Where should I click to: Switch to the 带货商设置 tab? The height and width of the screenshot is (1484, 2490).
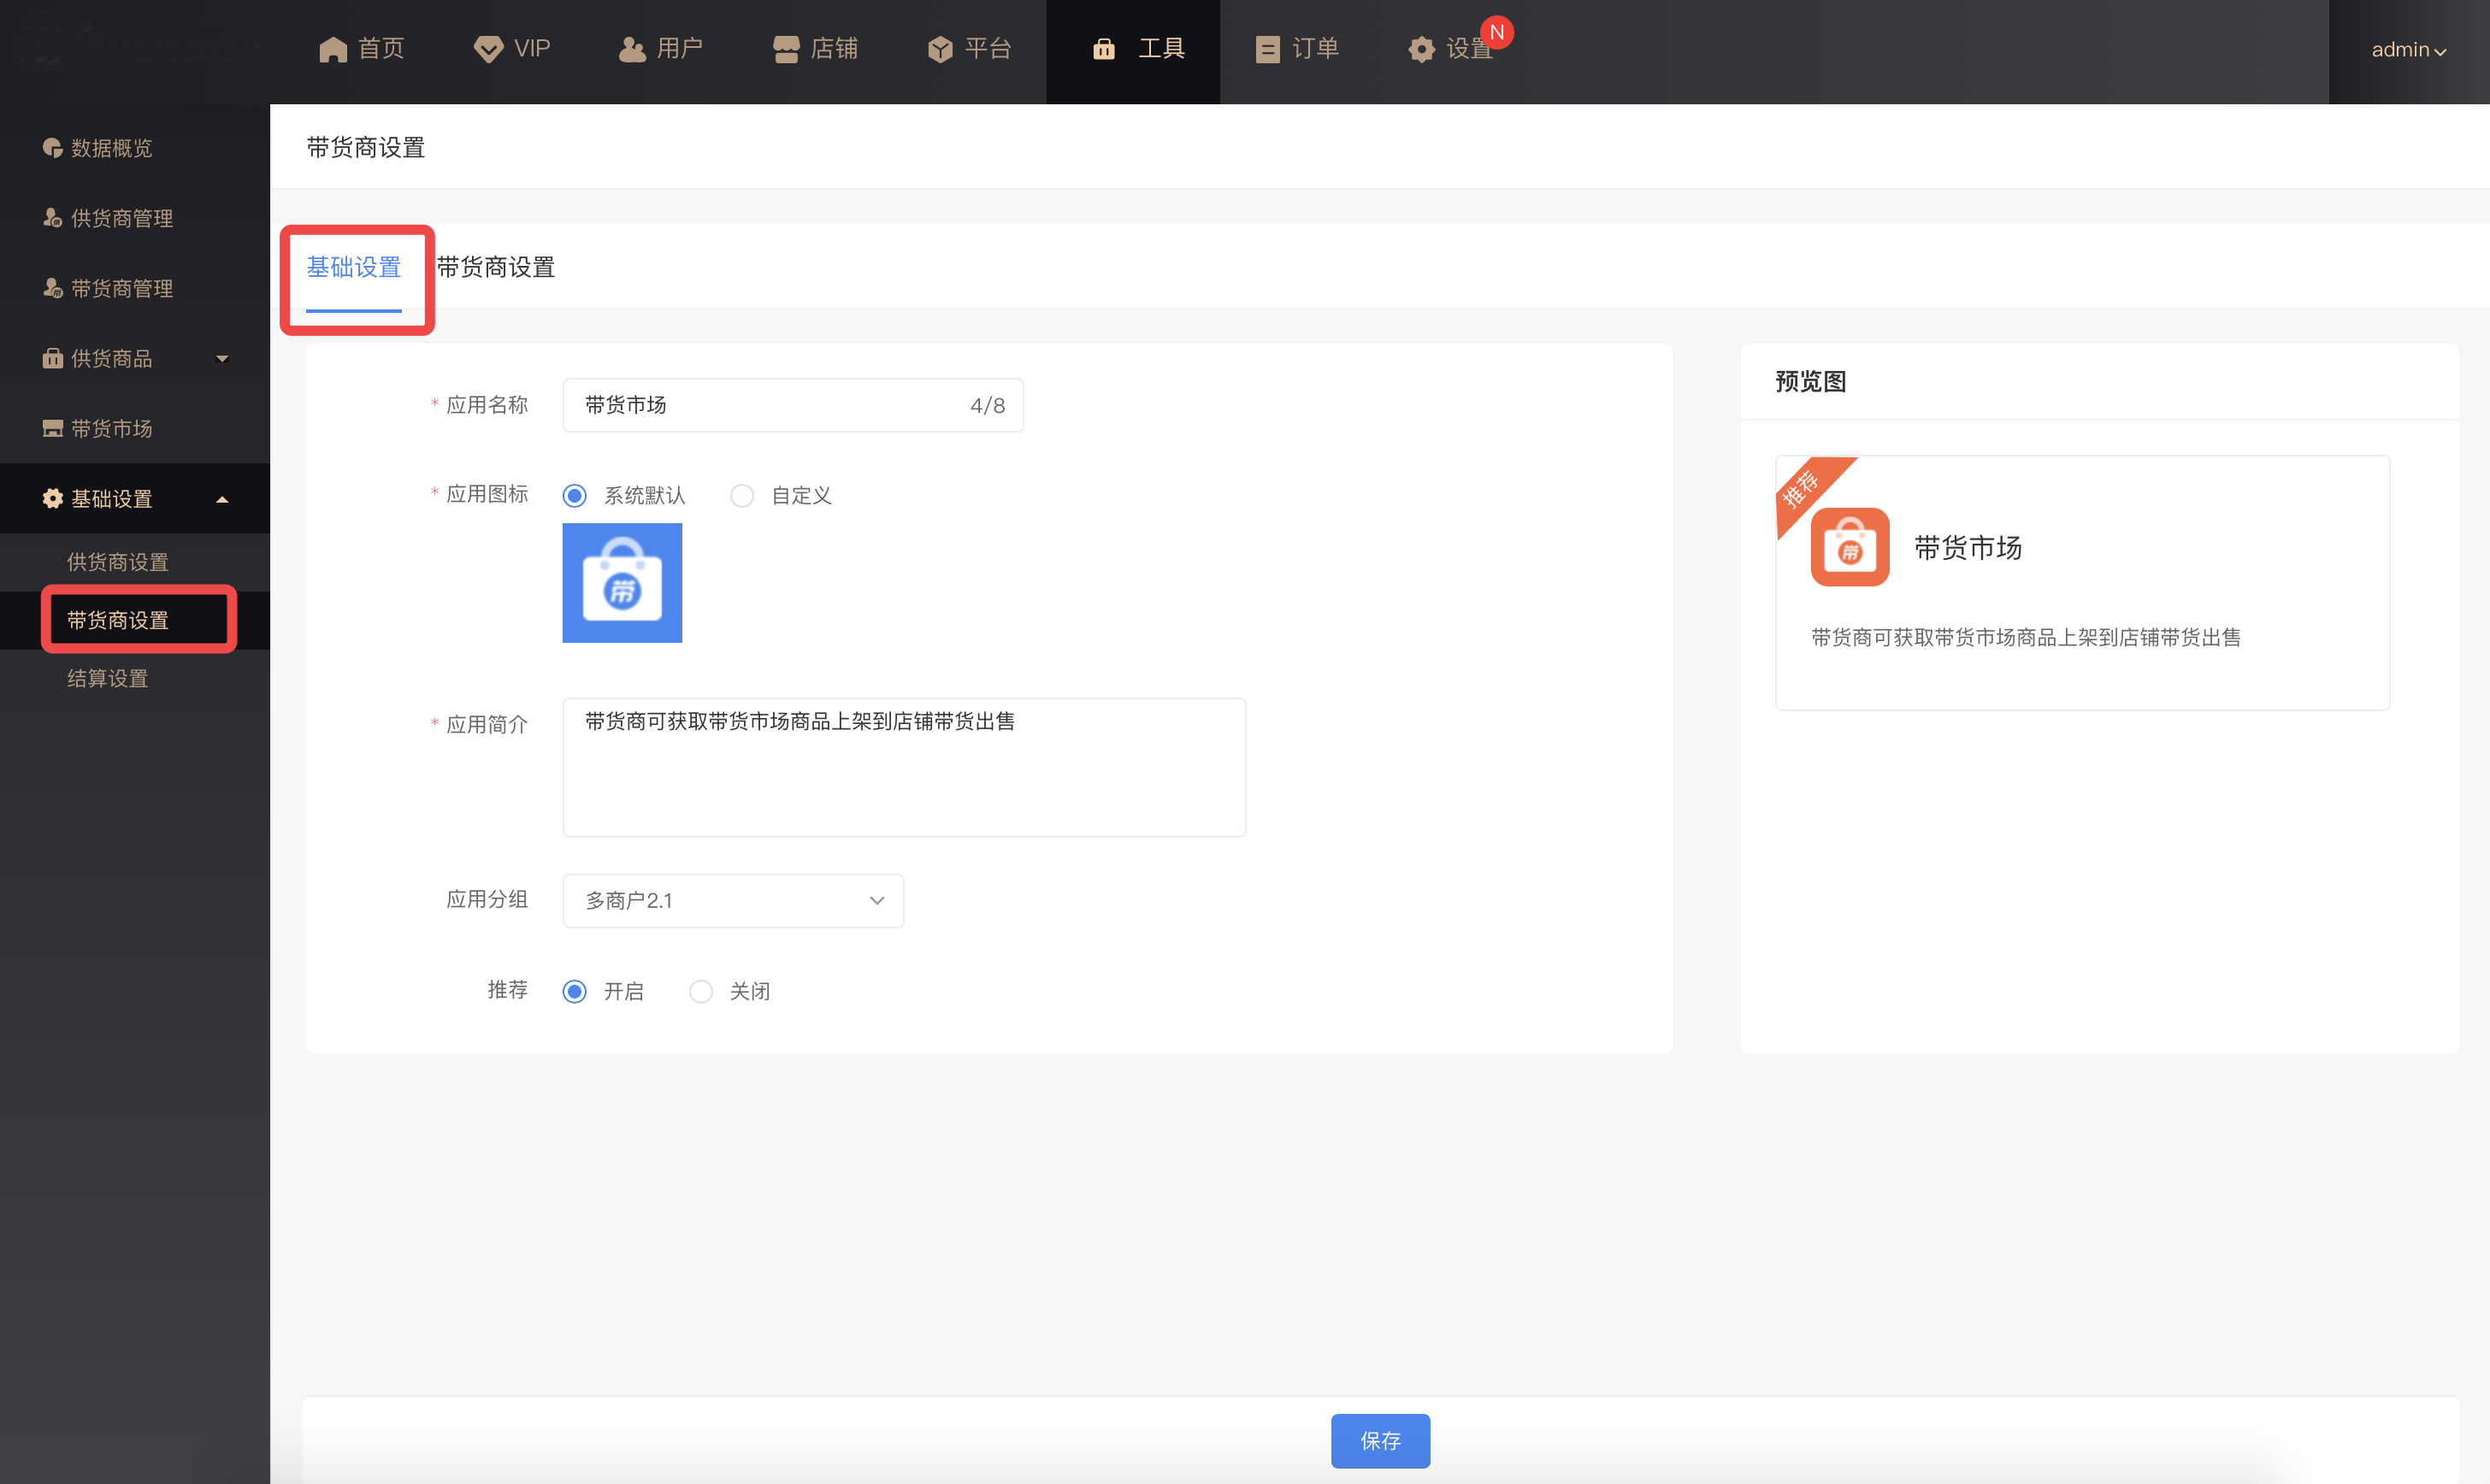coord(496,267)
